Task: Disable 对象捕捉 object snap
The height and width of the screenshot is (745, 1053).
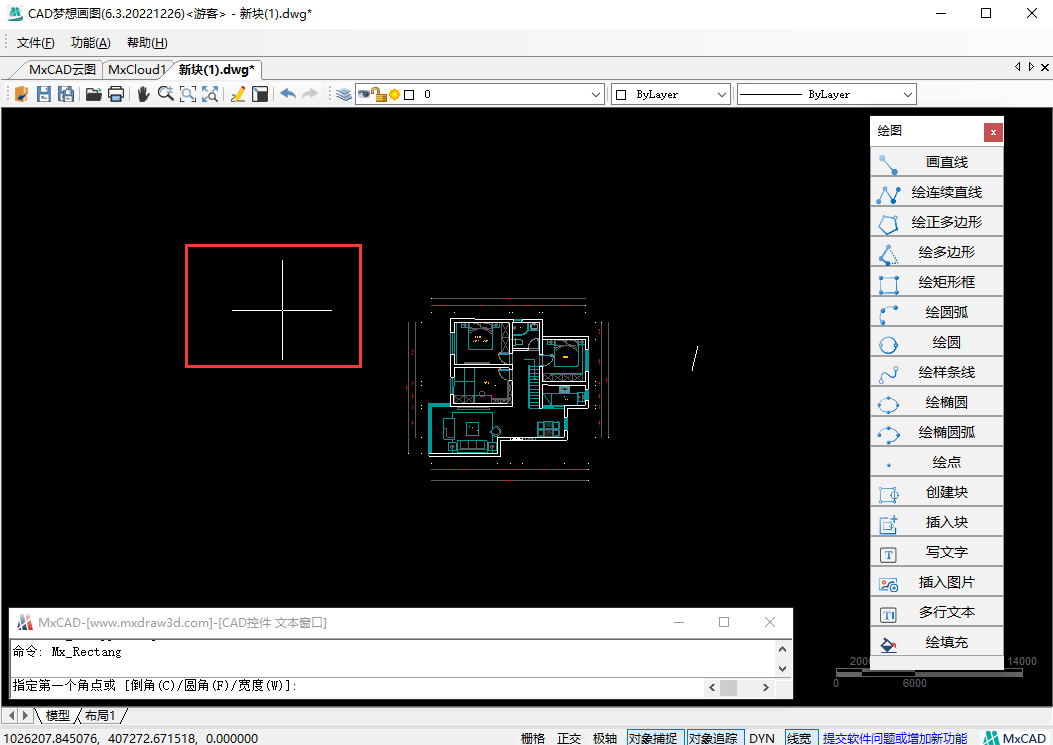Action: [x=655, y=738]
